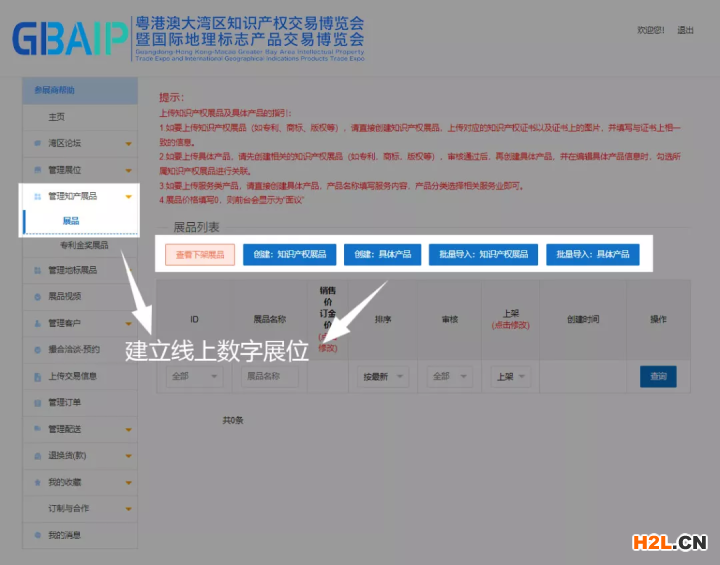Viewport: 720px width, 565px height.
Task: Expand the 我的收藏 menu arrow
Action: (129, 483)
